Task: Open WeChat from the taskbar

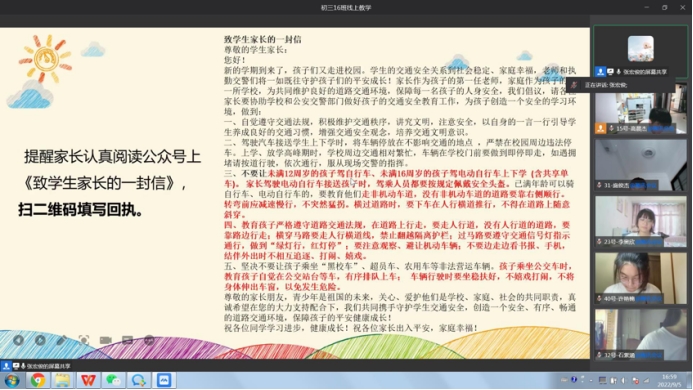Action: point(113,380)
